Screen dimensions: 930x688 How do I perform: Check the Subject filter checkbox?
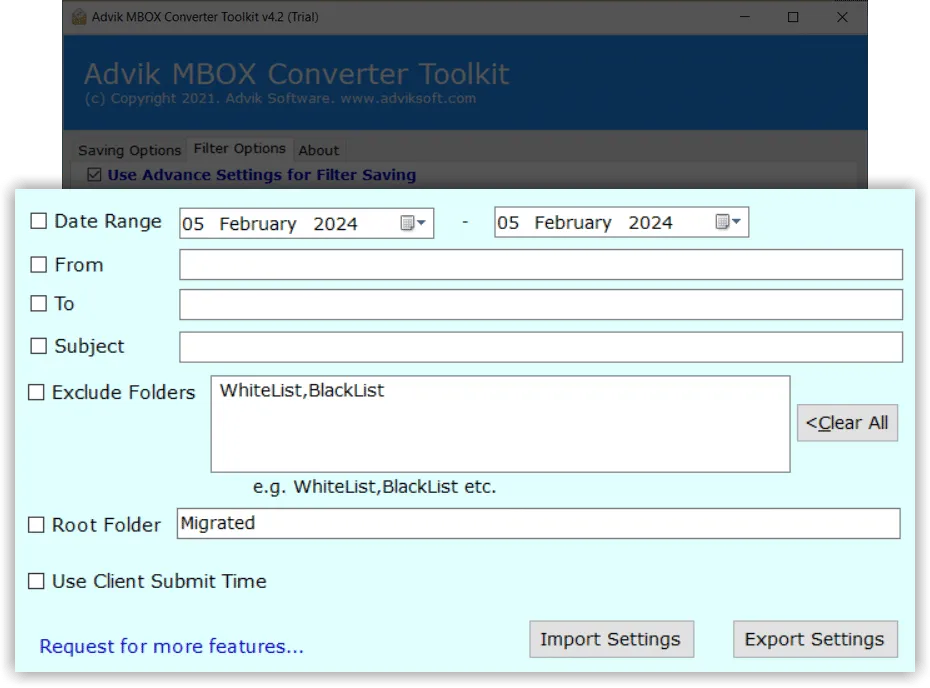39,346
